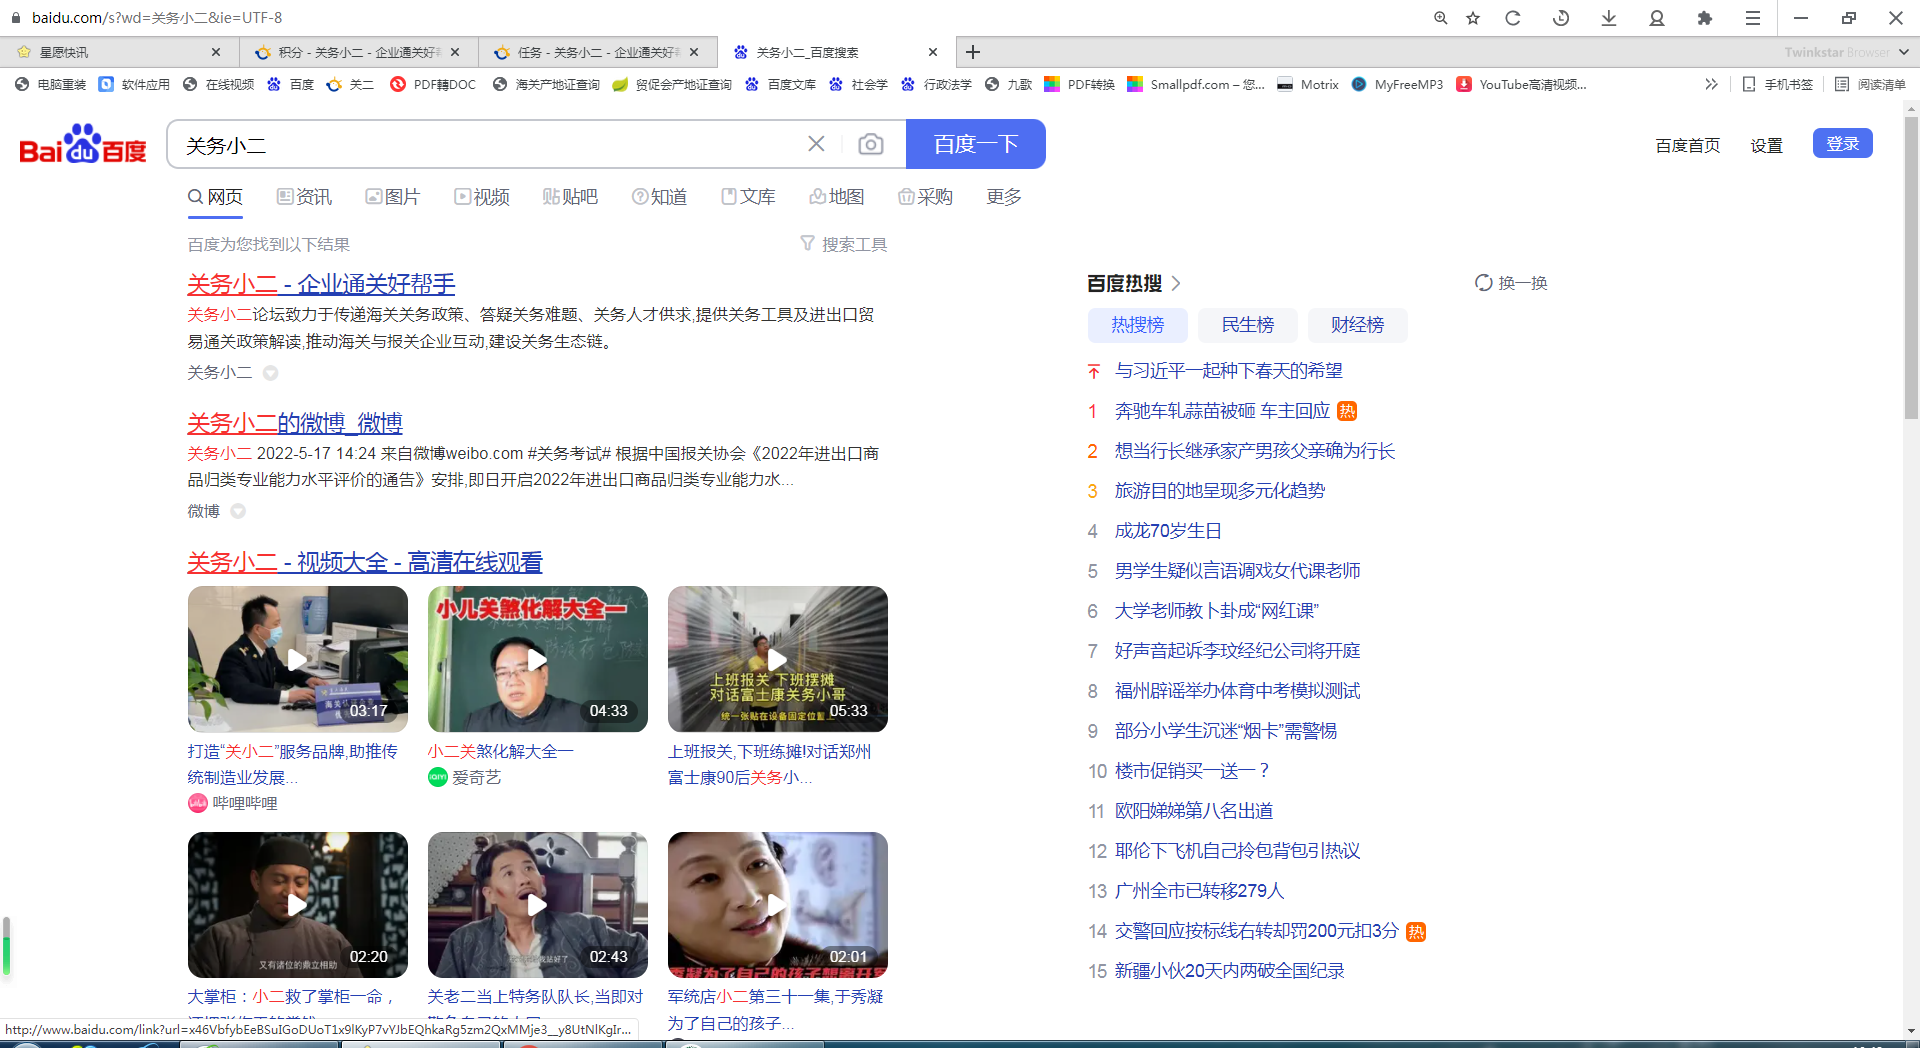
Task: Open browsing history clock icon
Action: tap(1561, 18)
